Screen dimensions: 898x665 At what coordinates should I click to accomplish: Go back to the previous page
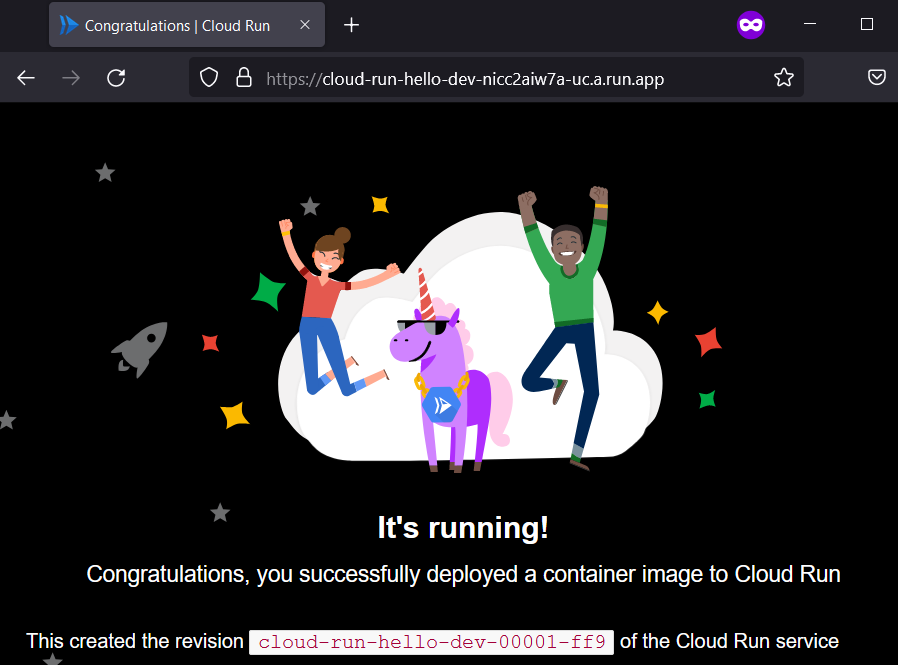(x=26, y=78)
